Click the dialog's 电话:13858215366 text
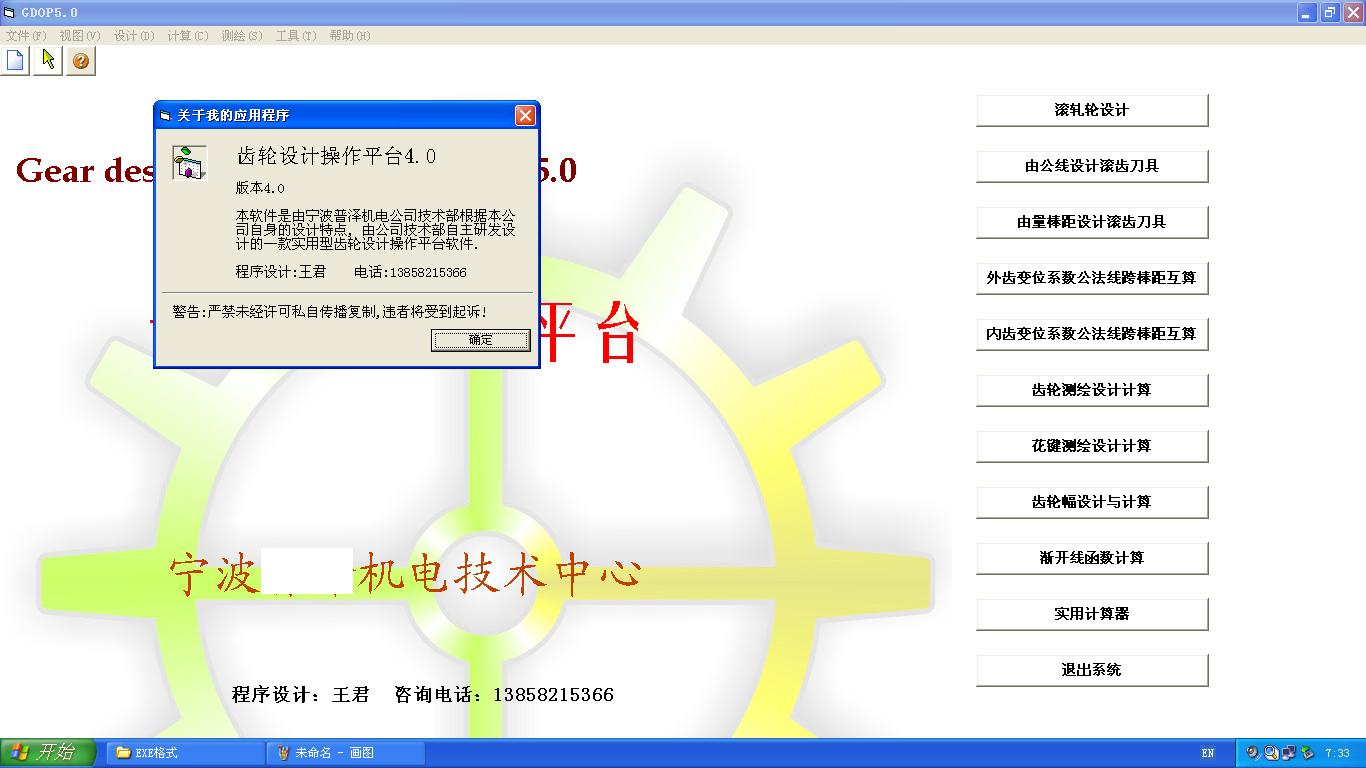1366x768 pixels. point(410,272)
